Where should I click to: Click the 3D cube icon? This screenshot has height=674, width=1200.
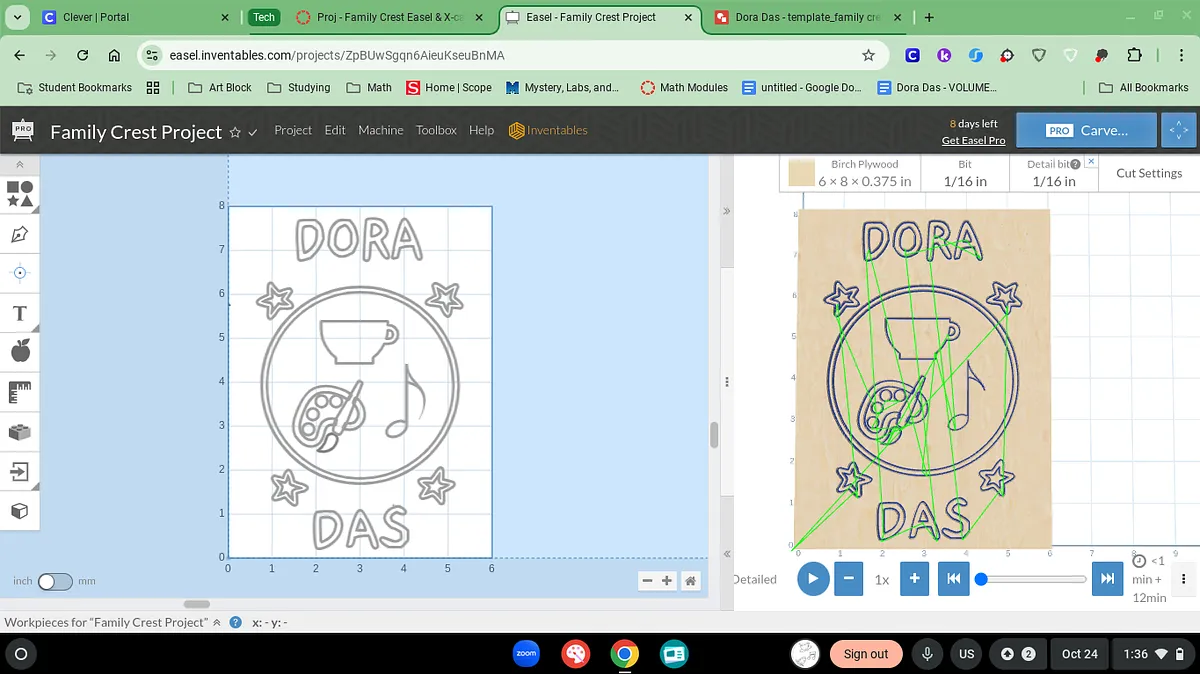pos(20,511)
